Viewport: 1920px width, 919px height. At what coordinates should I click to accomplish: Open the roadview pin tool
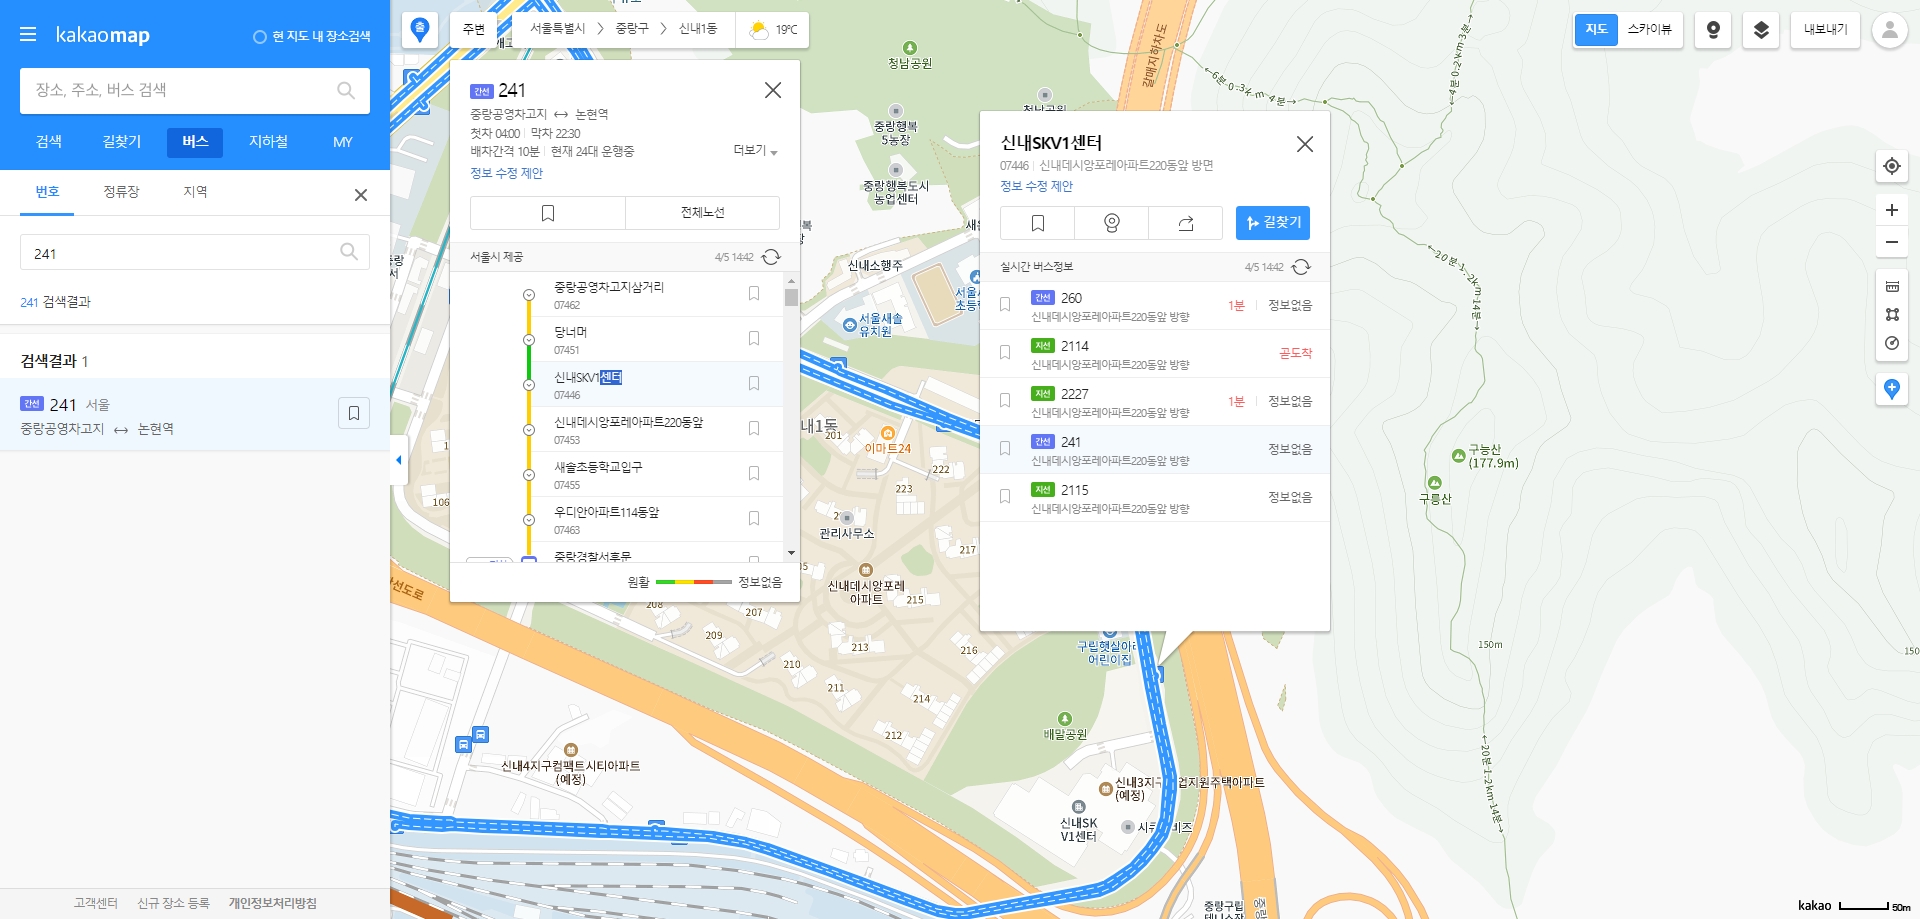[1713, 30]
